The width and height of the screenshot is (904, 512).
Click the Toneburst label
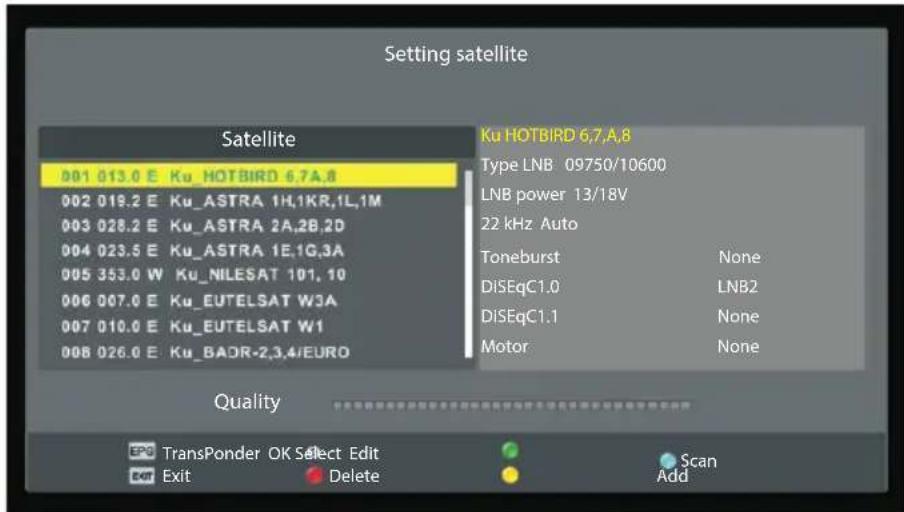tap(520, 257)
